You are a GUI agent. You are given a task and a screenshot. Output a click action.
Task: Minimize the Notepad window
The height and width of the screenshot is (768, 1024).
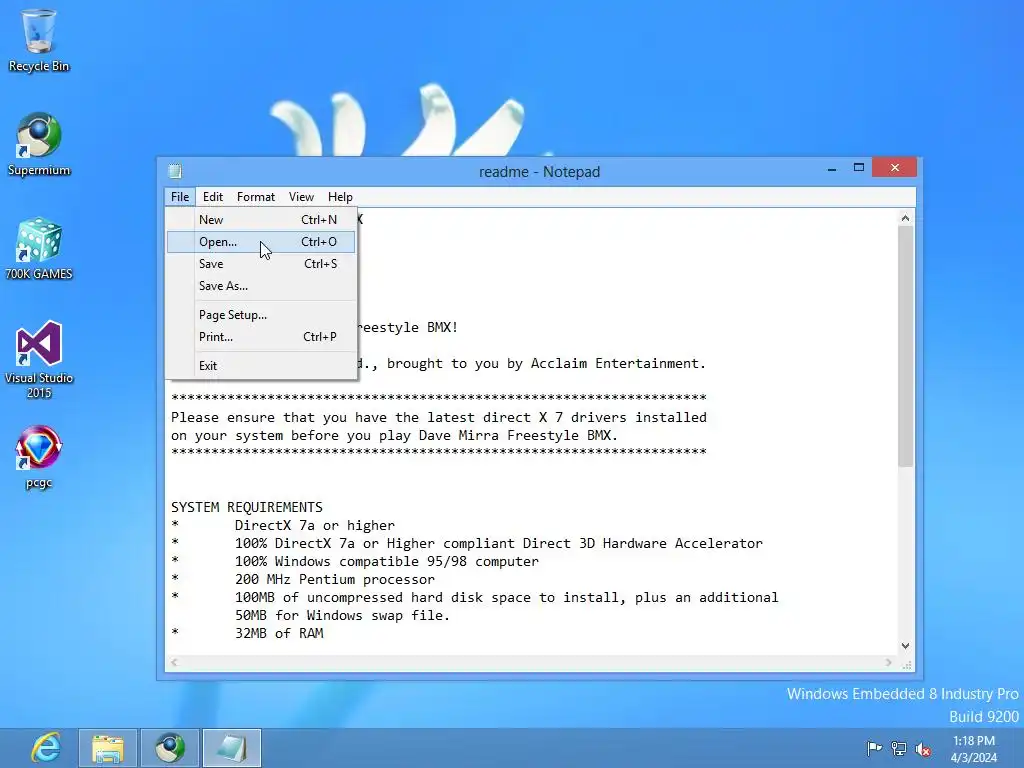831,168
